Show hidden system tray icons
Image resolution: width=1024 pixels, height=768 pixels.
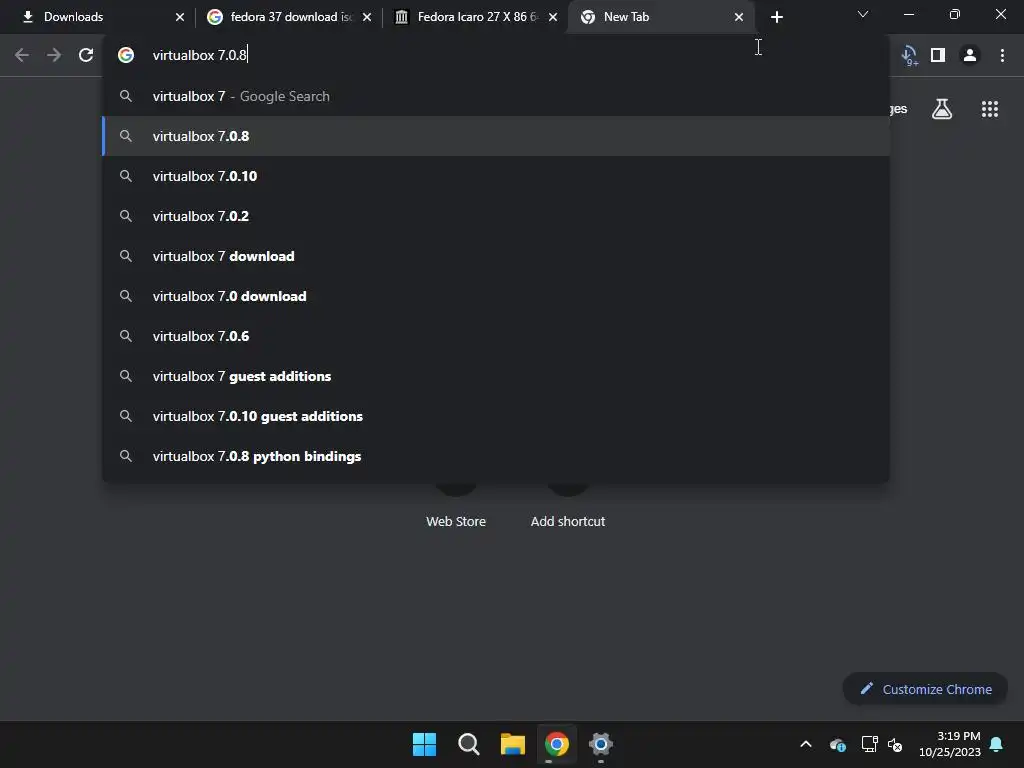tap(806, 744)
